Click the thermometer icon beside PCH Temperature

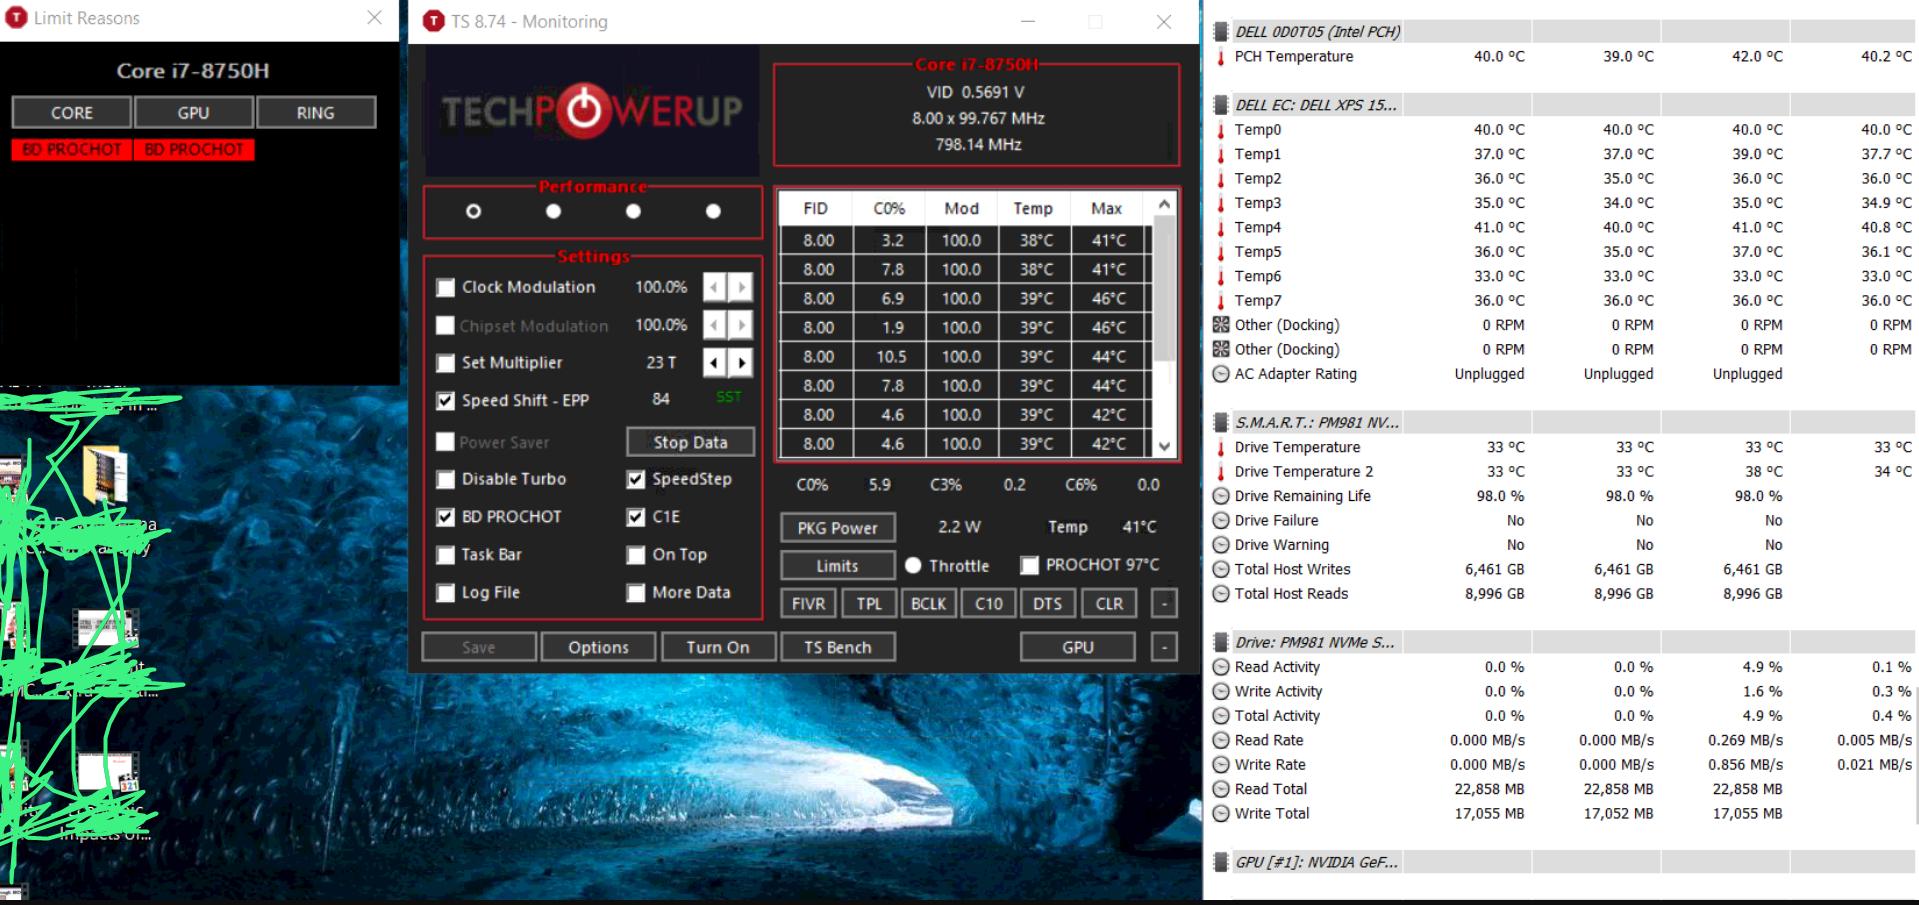[1221, 57]
